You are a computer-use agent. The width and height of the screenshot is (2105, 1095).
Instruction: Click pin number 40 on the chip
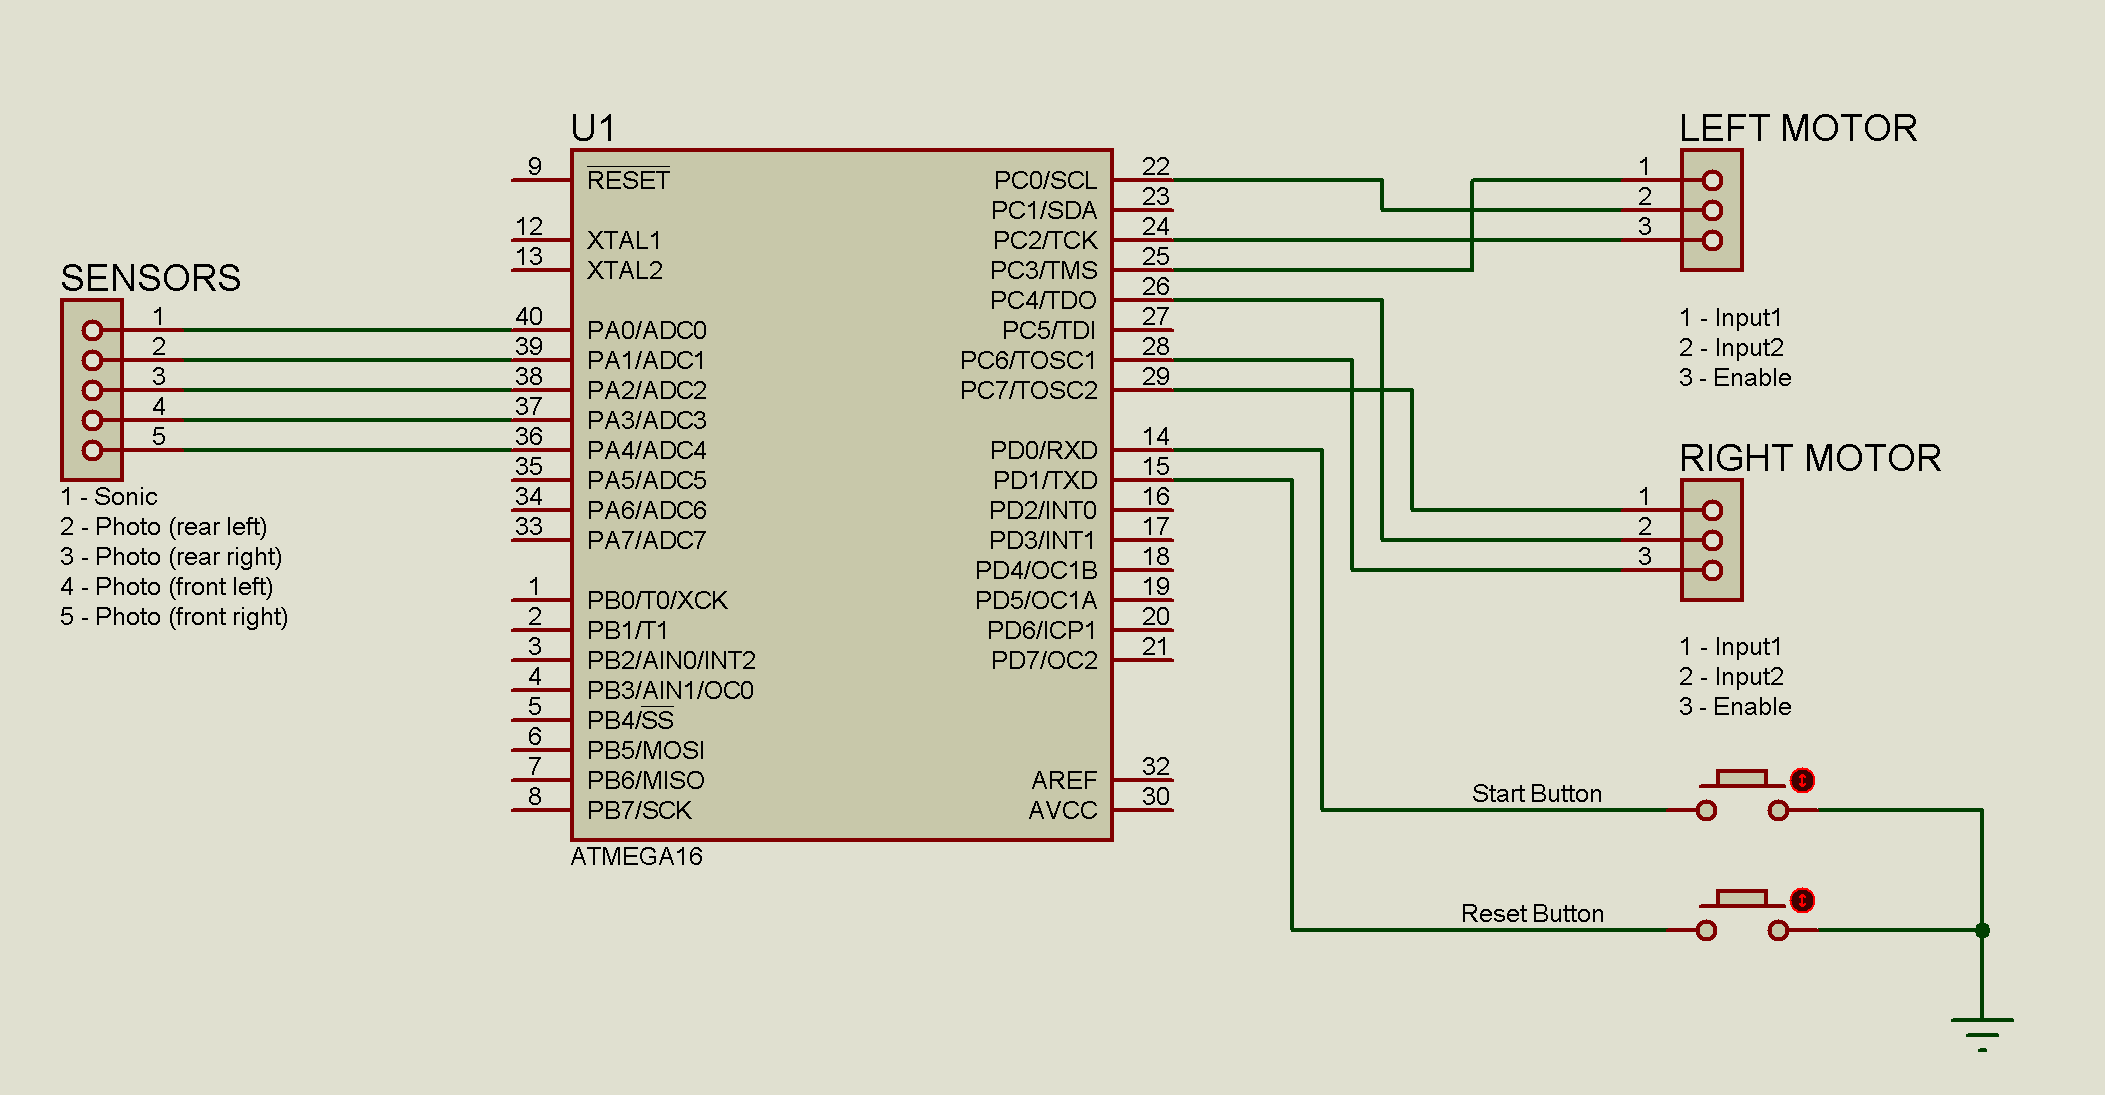click(529, 316)
